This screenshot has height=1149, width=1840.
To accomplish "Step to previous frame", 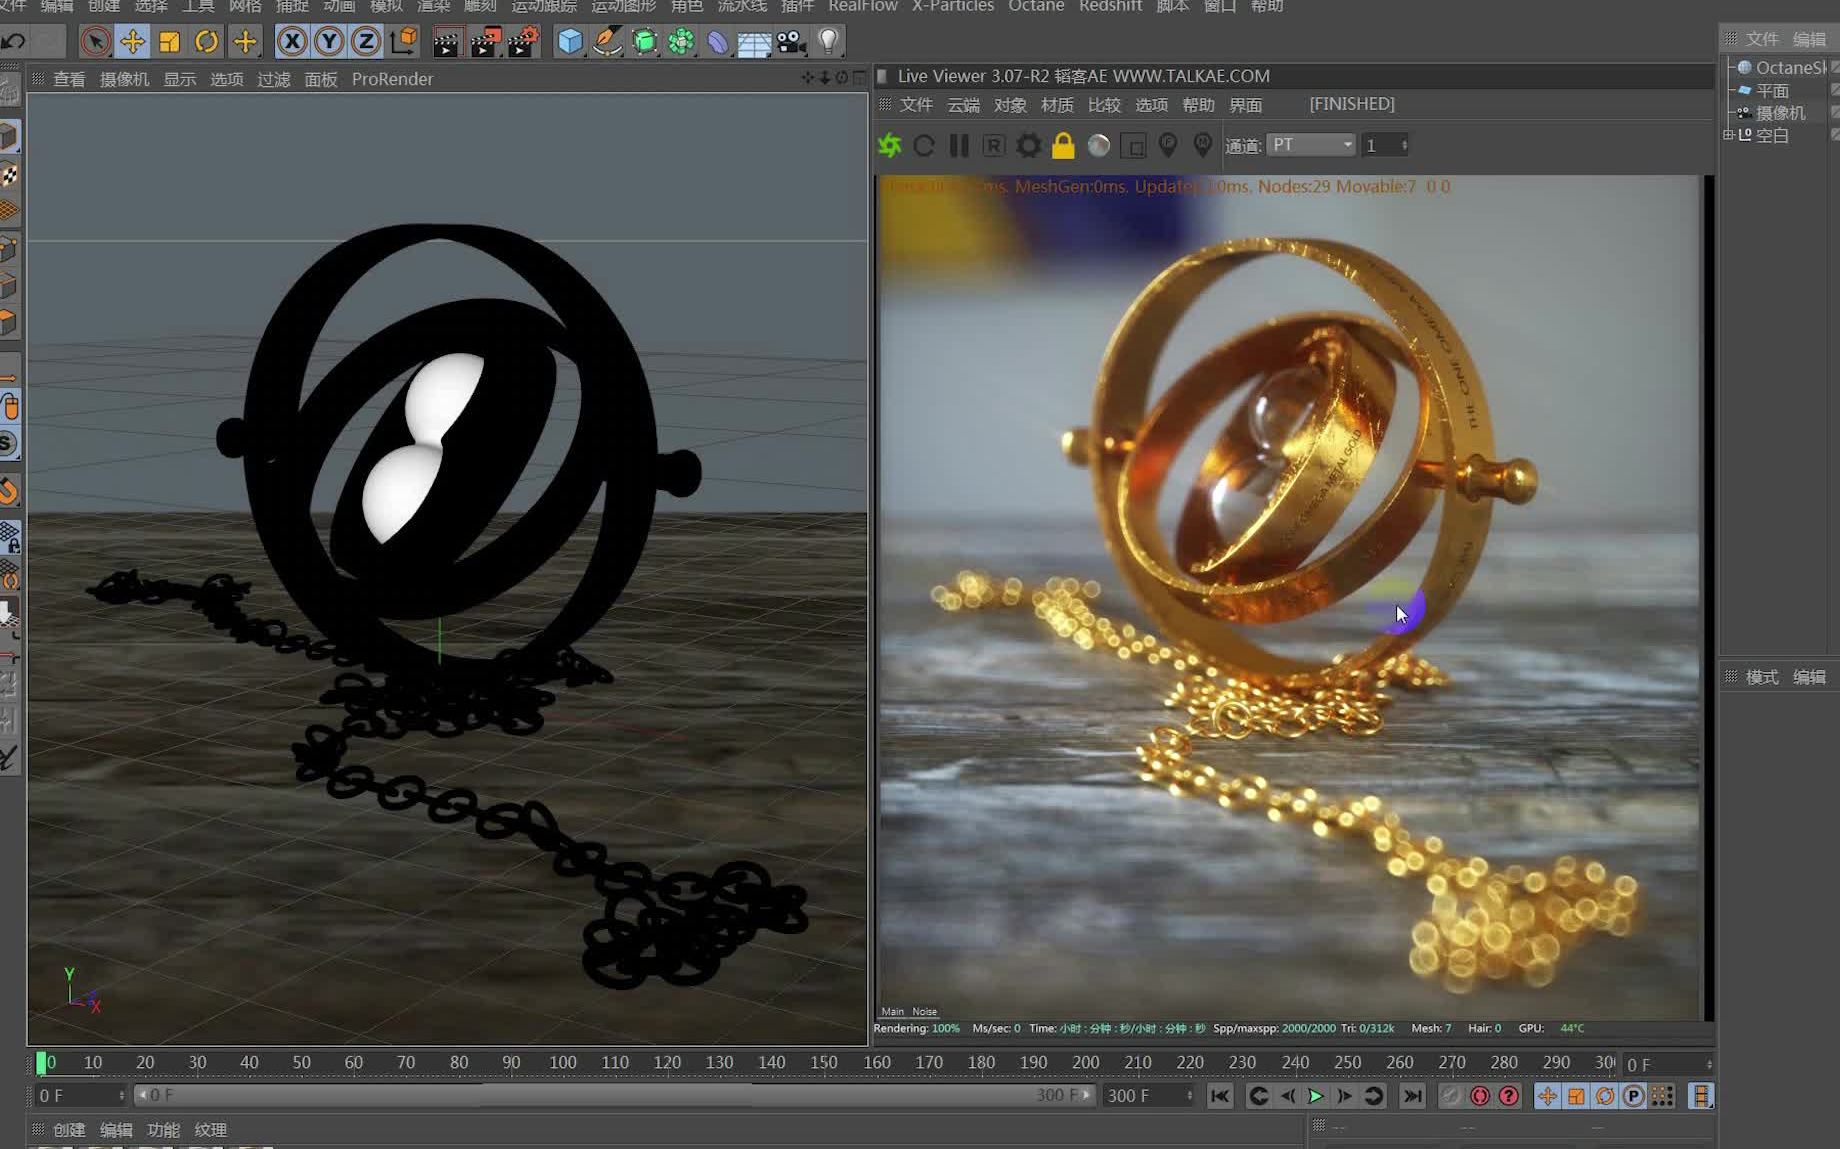I will tap(1288, 1096).
